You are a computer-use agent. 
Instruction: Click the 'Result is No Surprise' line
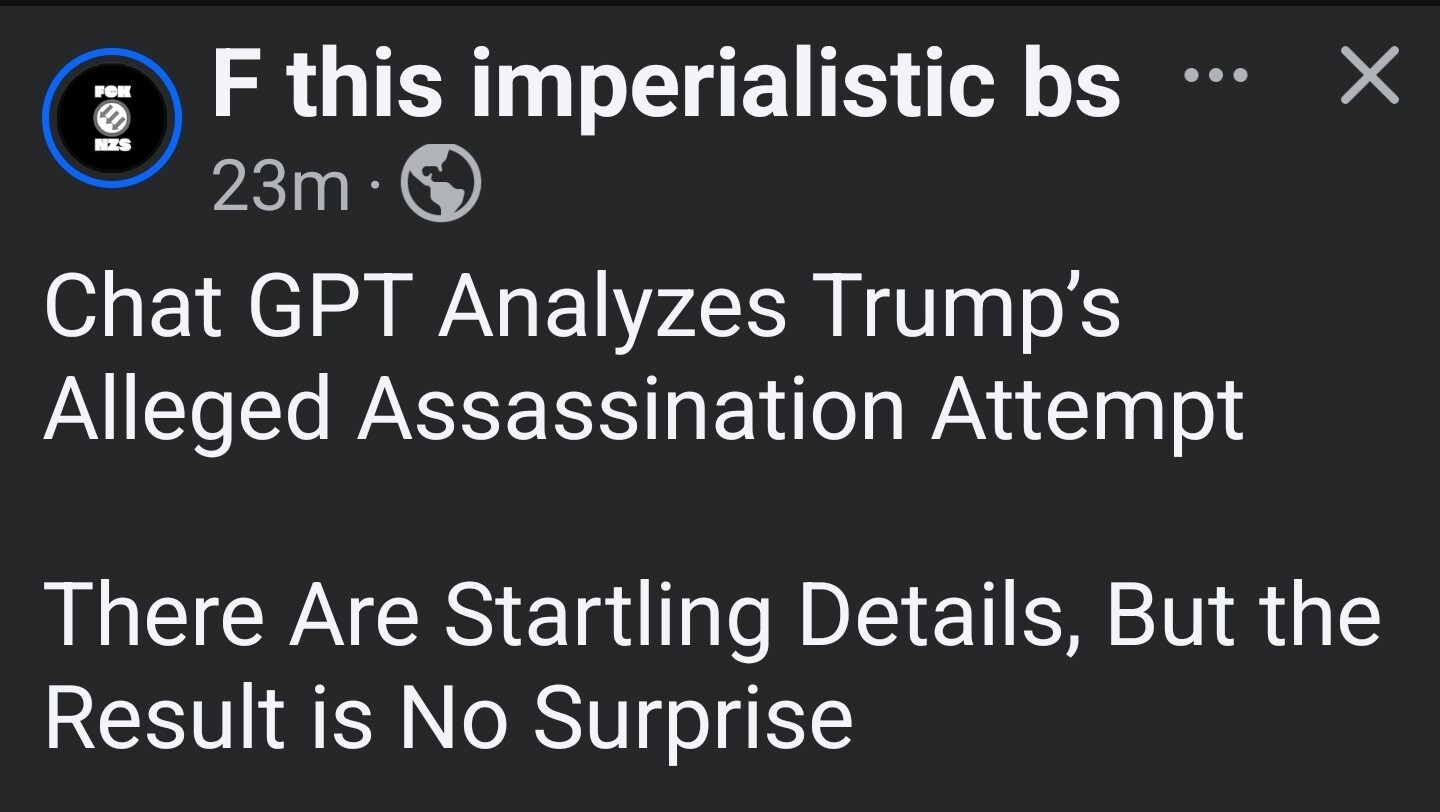448,717
